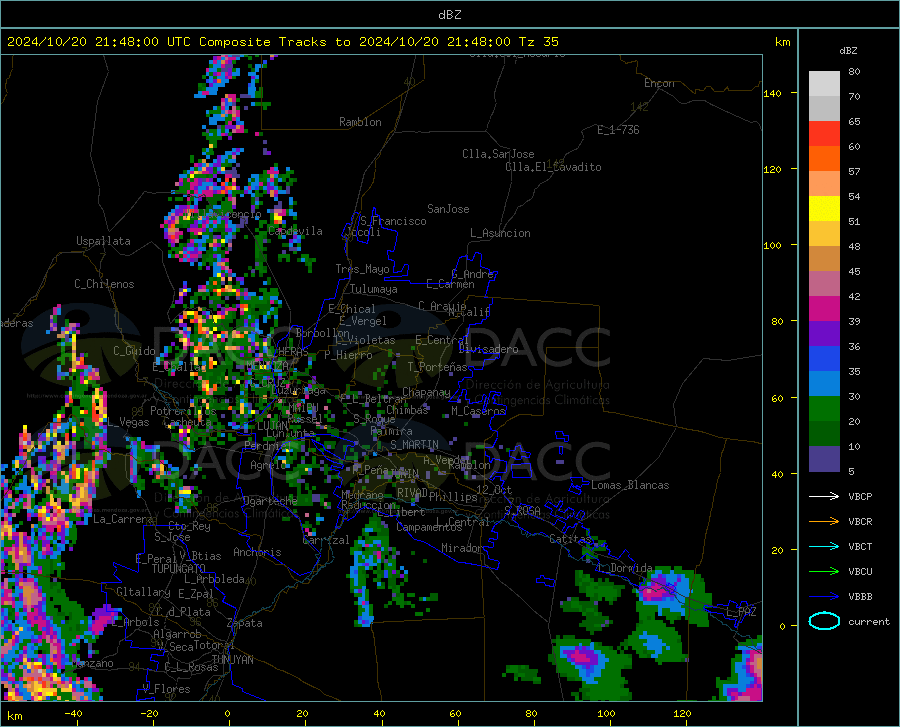900x727 pixels.
Task: Click the 'Clla.SanJose' map label
Action: pos(498,154)
